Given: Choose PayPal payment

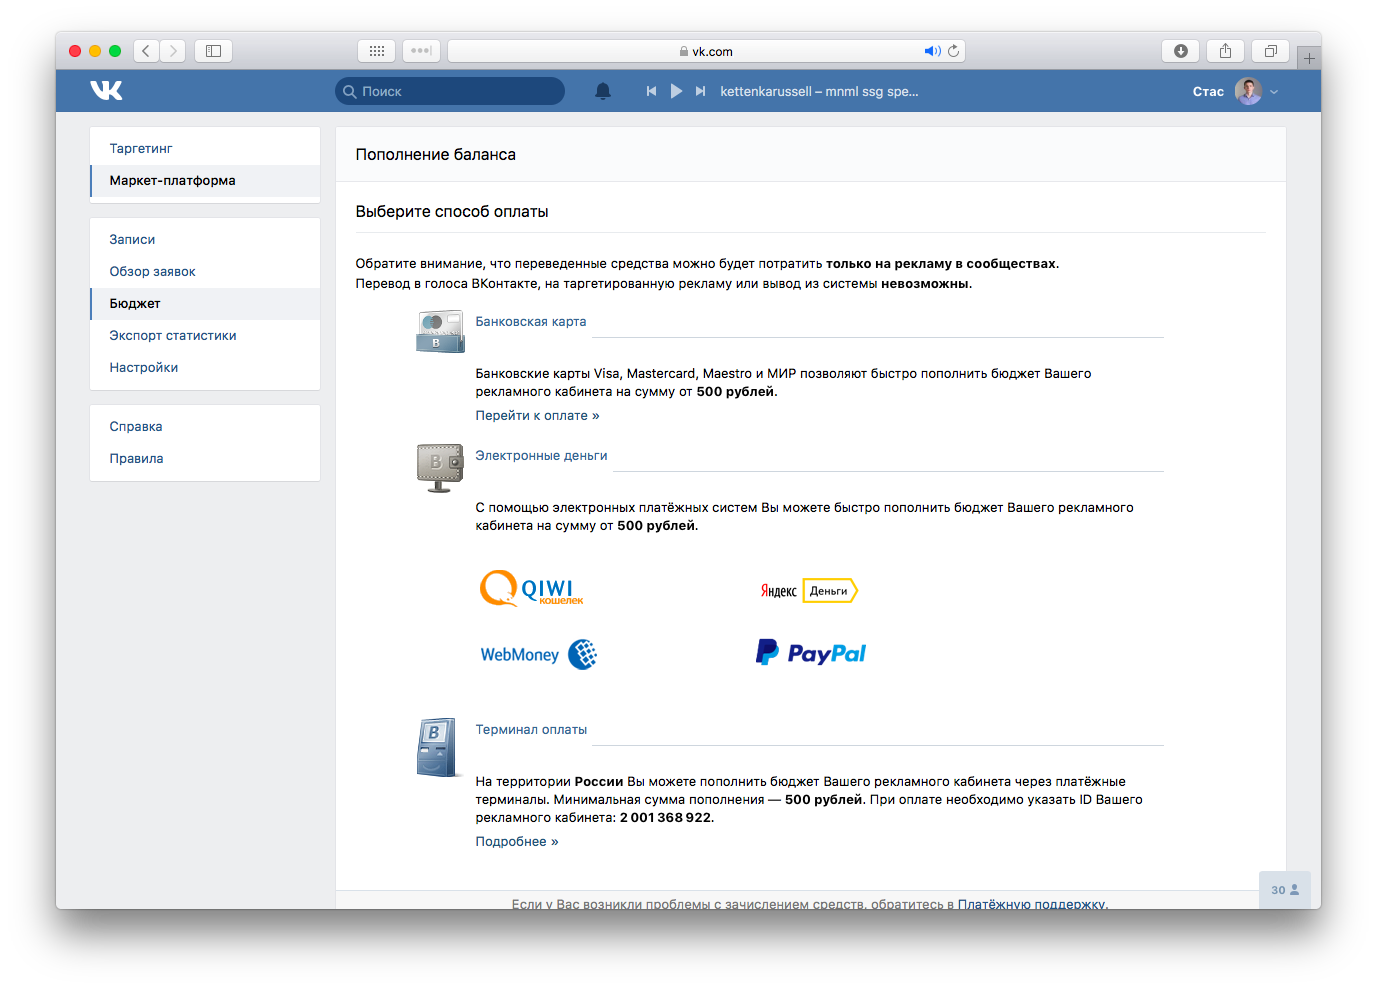Looking at the screenshot, I should 811,653.
